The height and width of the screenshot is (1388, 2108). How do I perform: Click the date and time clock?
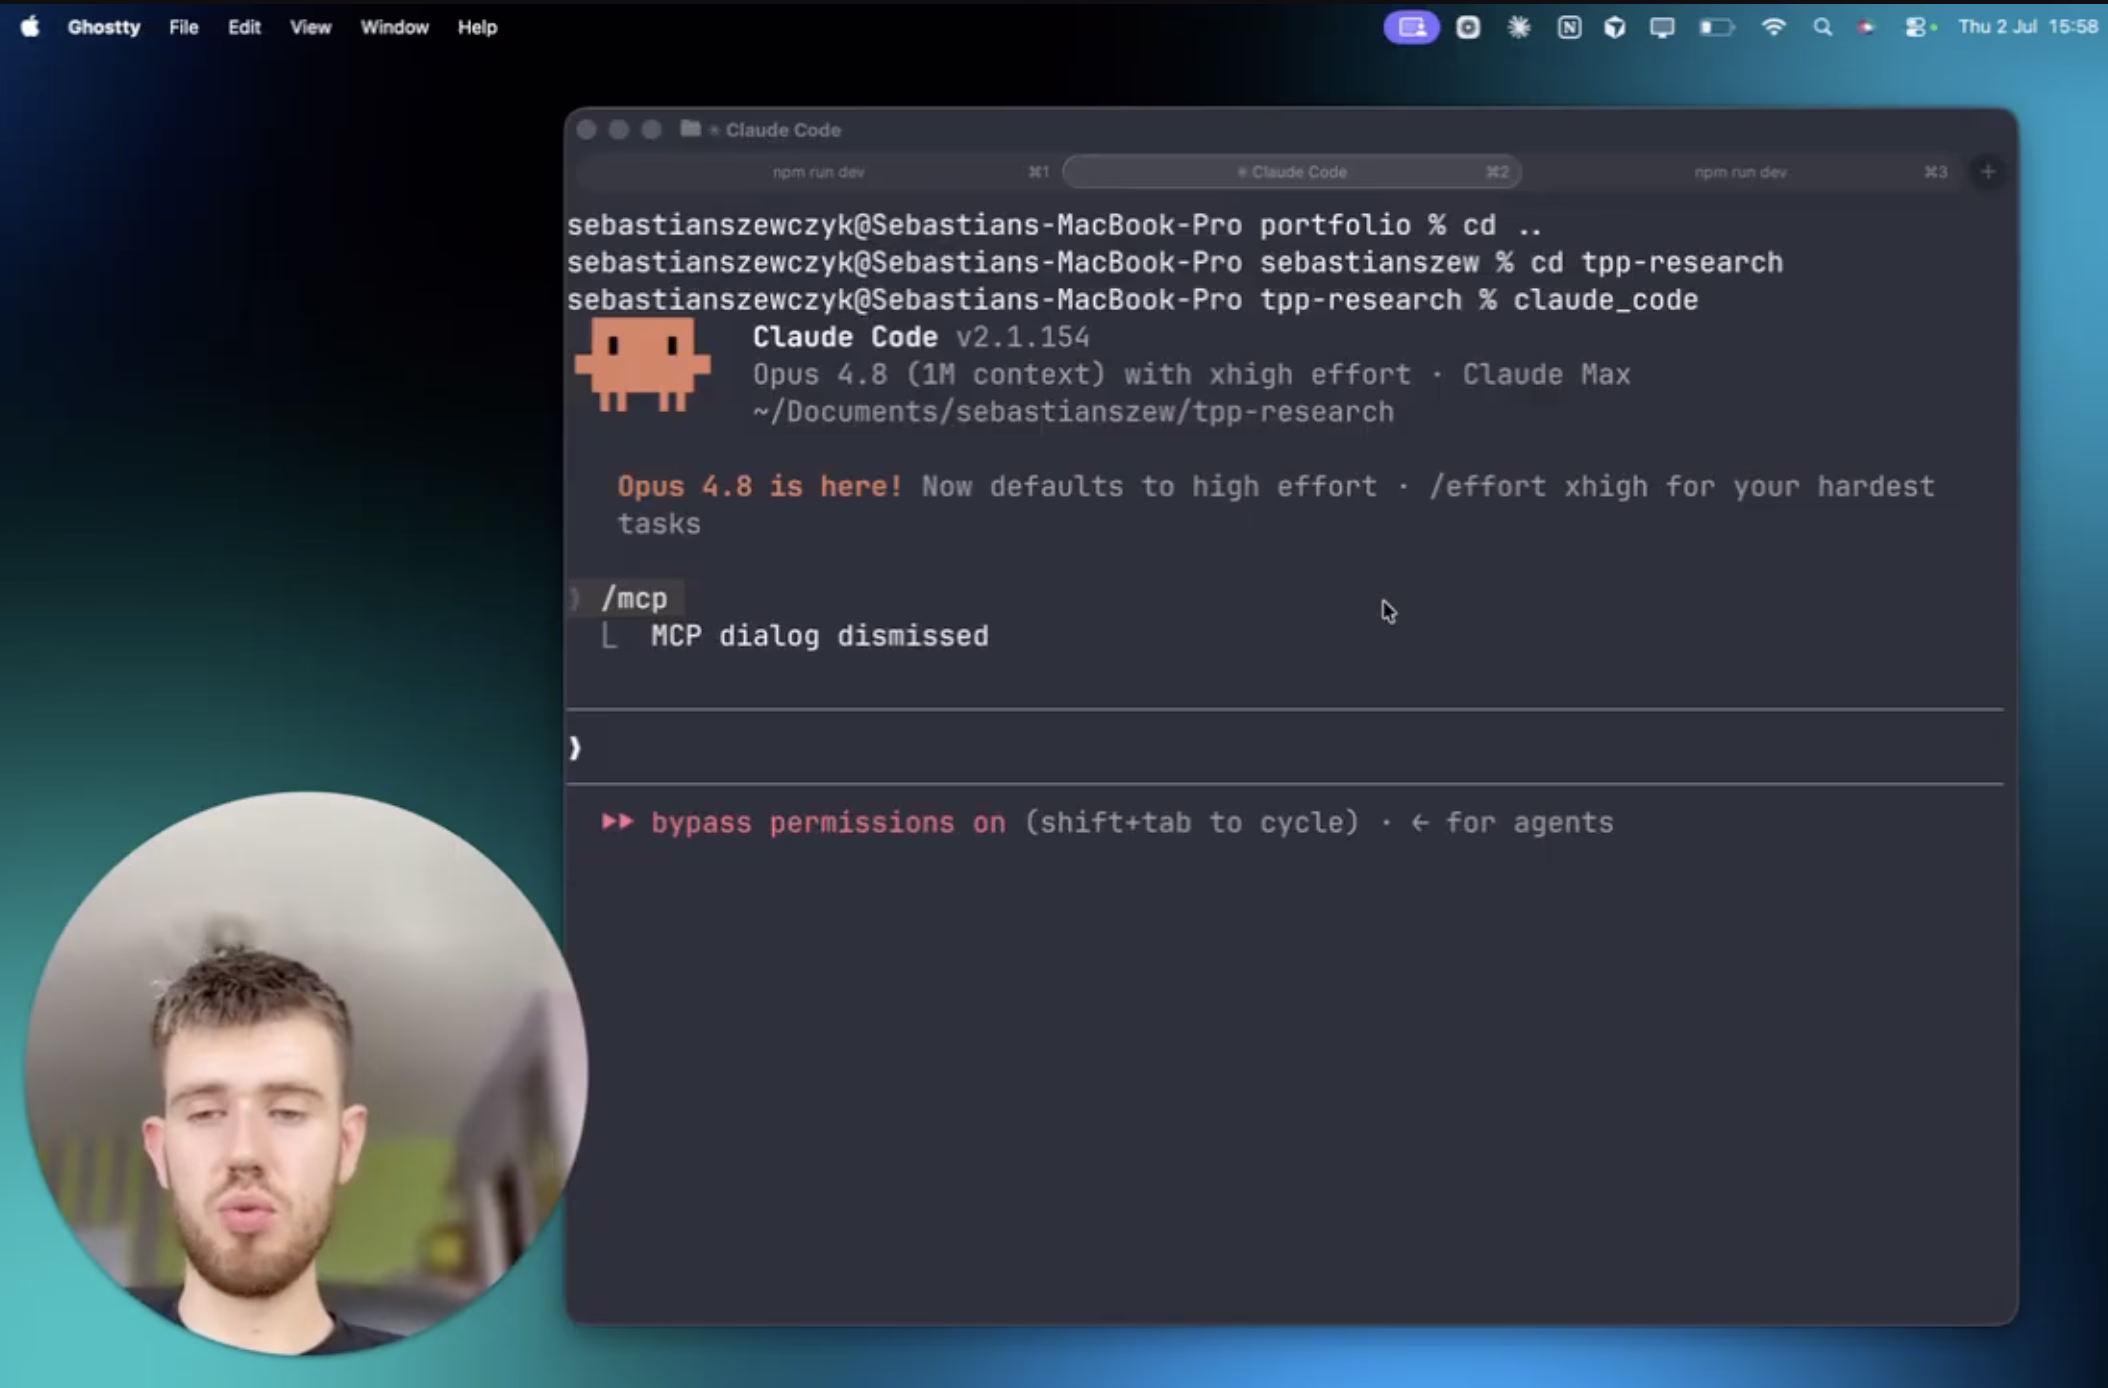(x=2027, y=27)
